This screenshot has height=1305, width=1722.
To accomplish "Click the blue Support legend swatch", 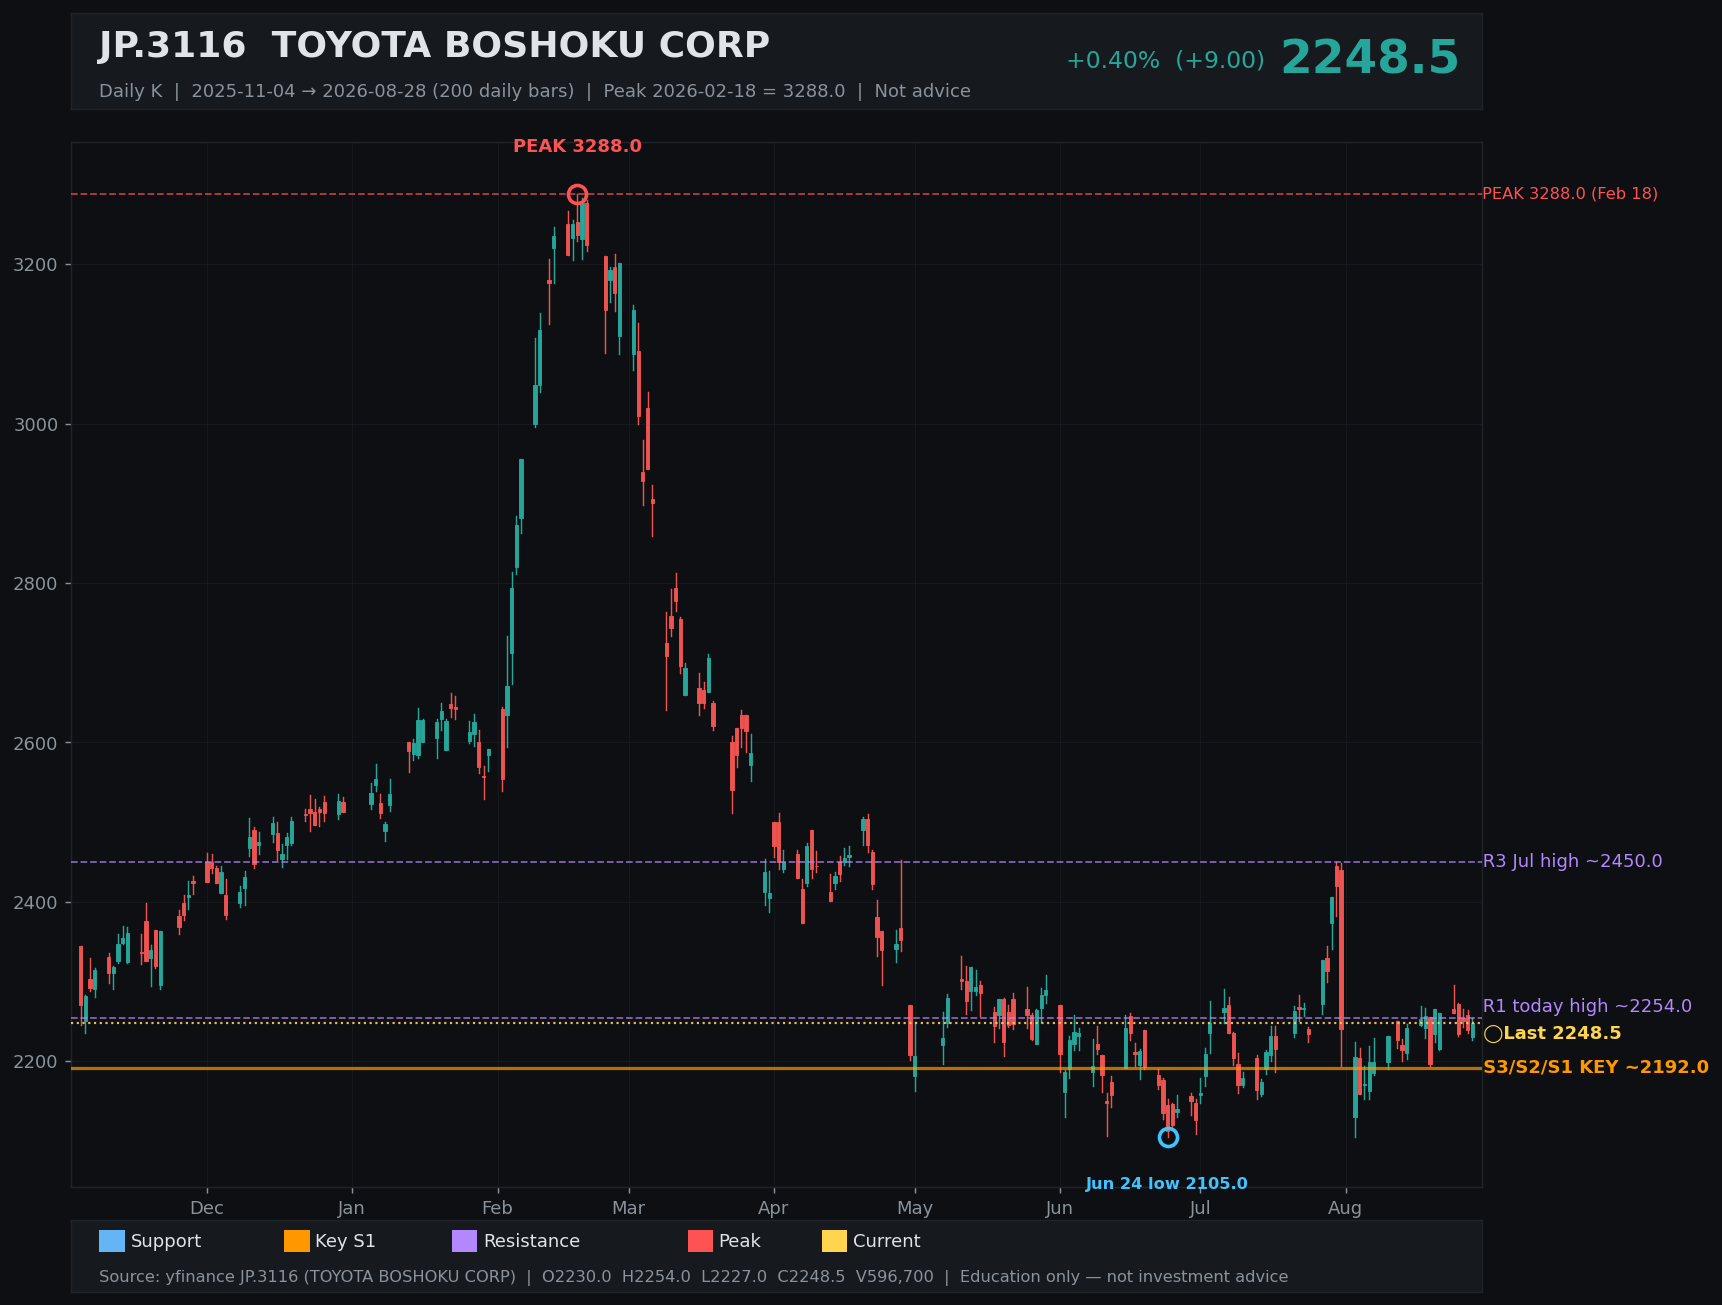I will (112, 1241).
